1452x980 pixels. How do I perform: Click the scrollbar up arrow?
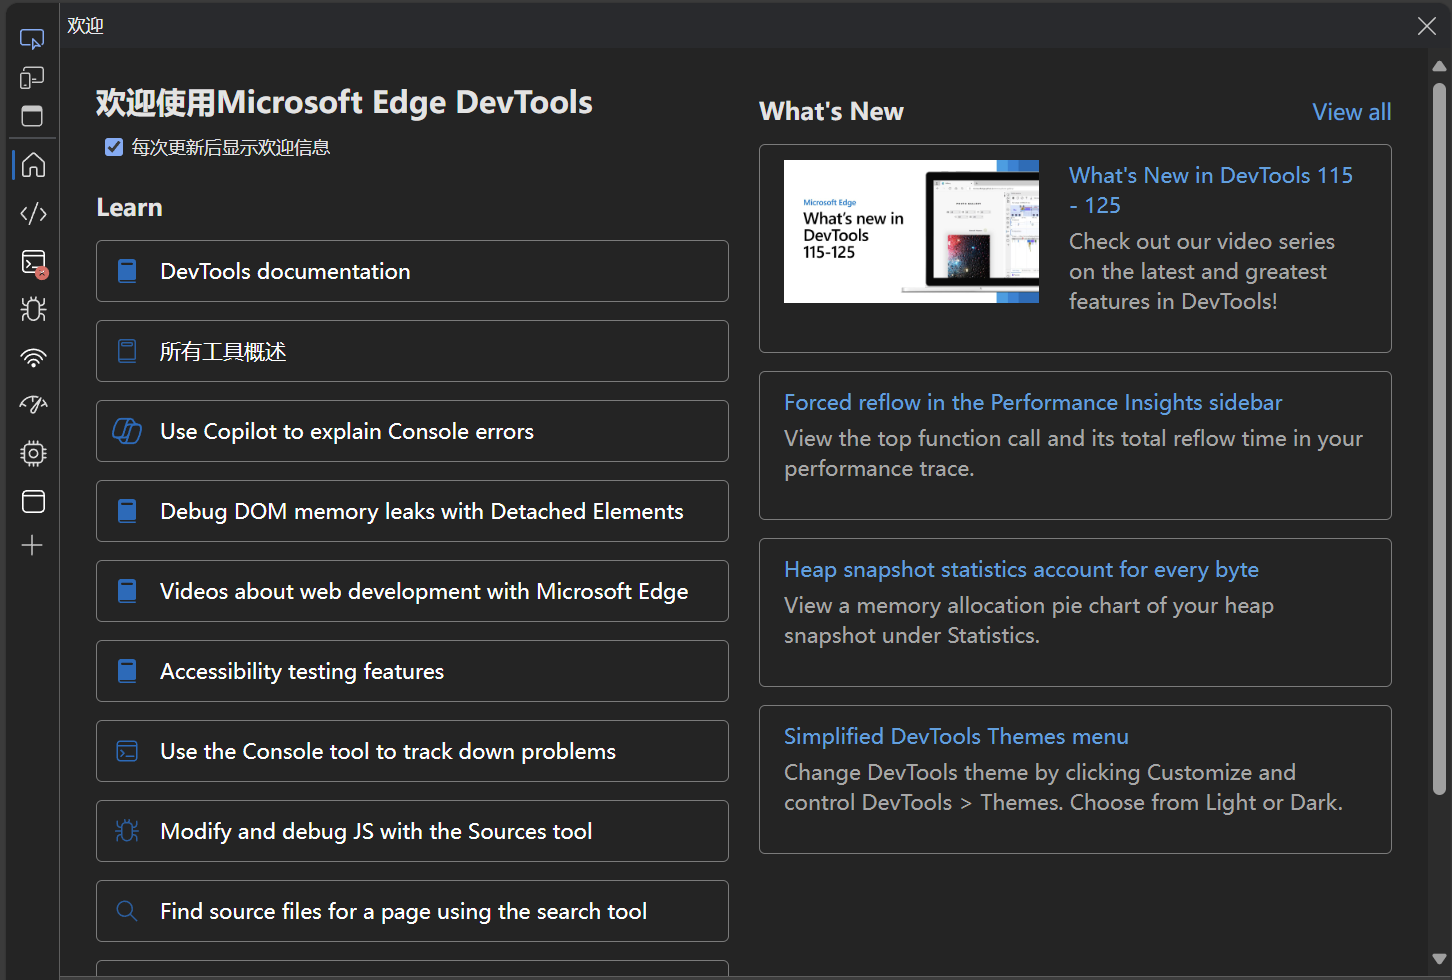click(x=1439, y=66)
